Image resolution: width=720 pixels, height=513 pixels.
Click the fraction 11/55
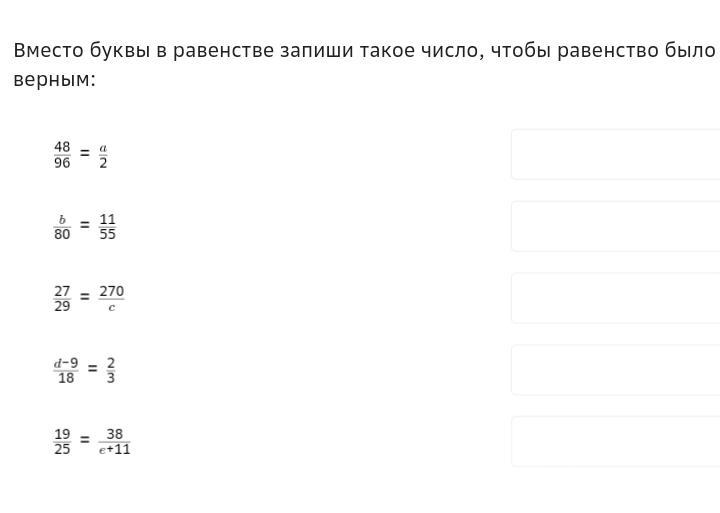[107, 227]
